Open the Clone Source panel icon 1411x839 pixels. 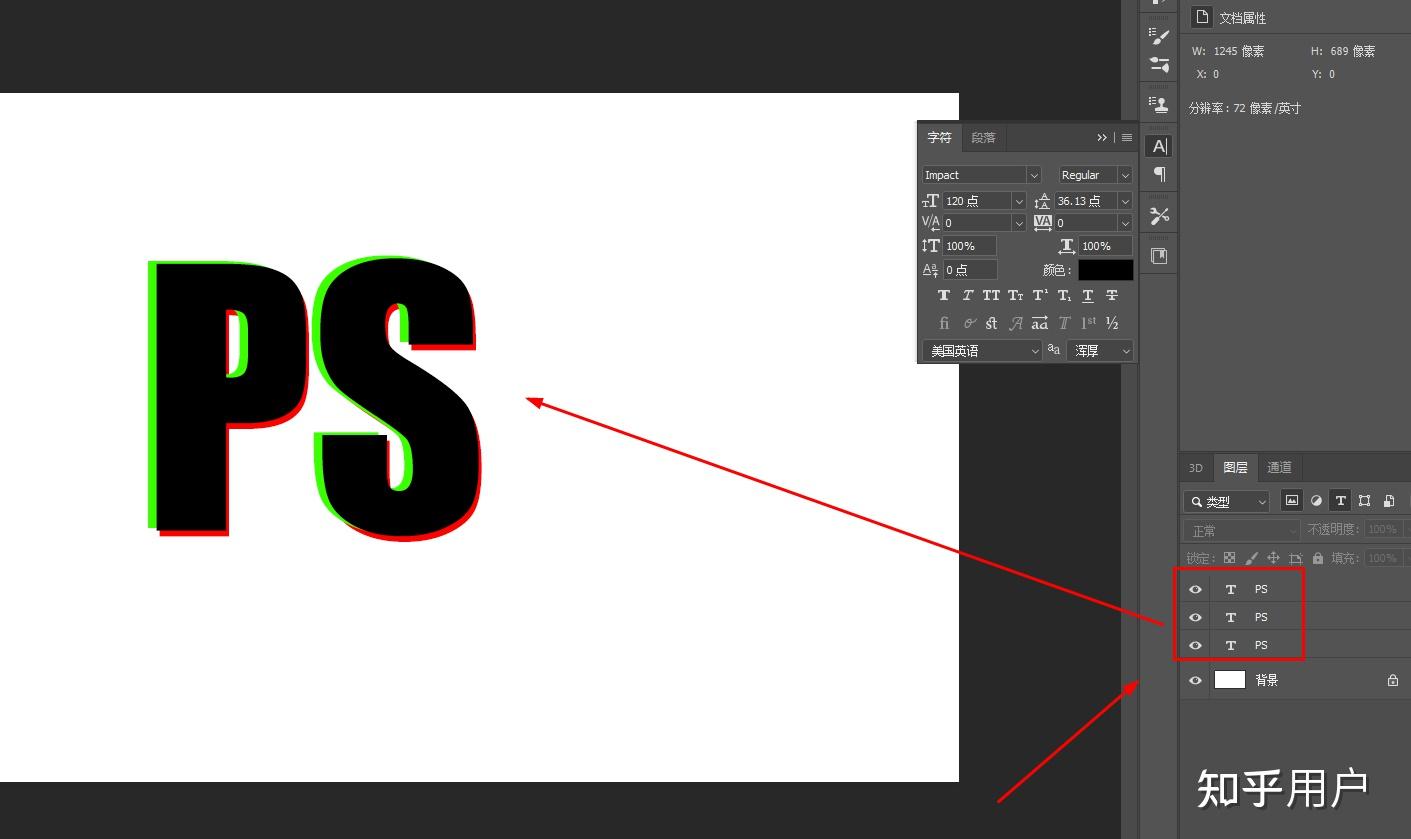1159,104
